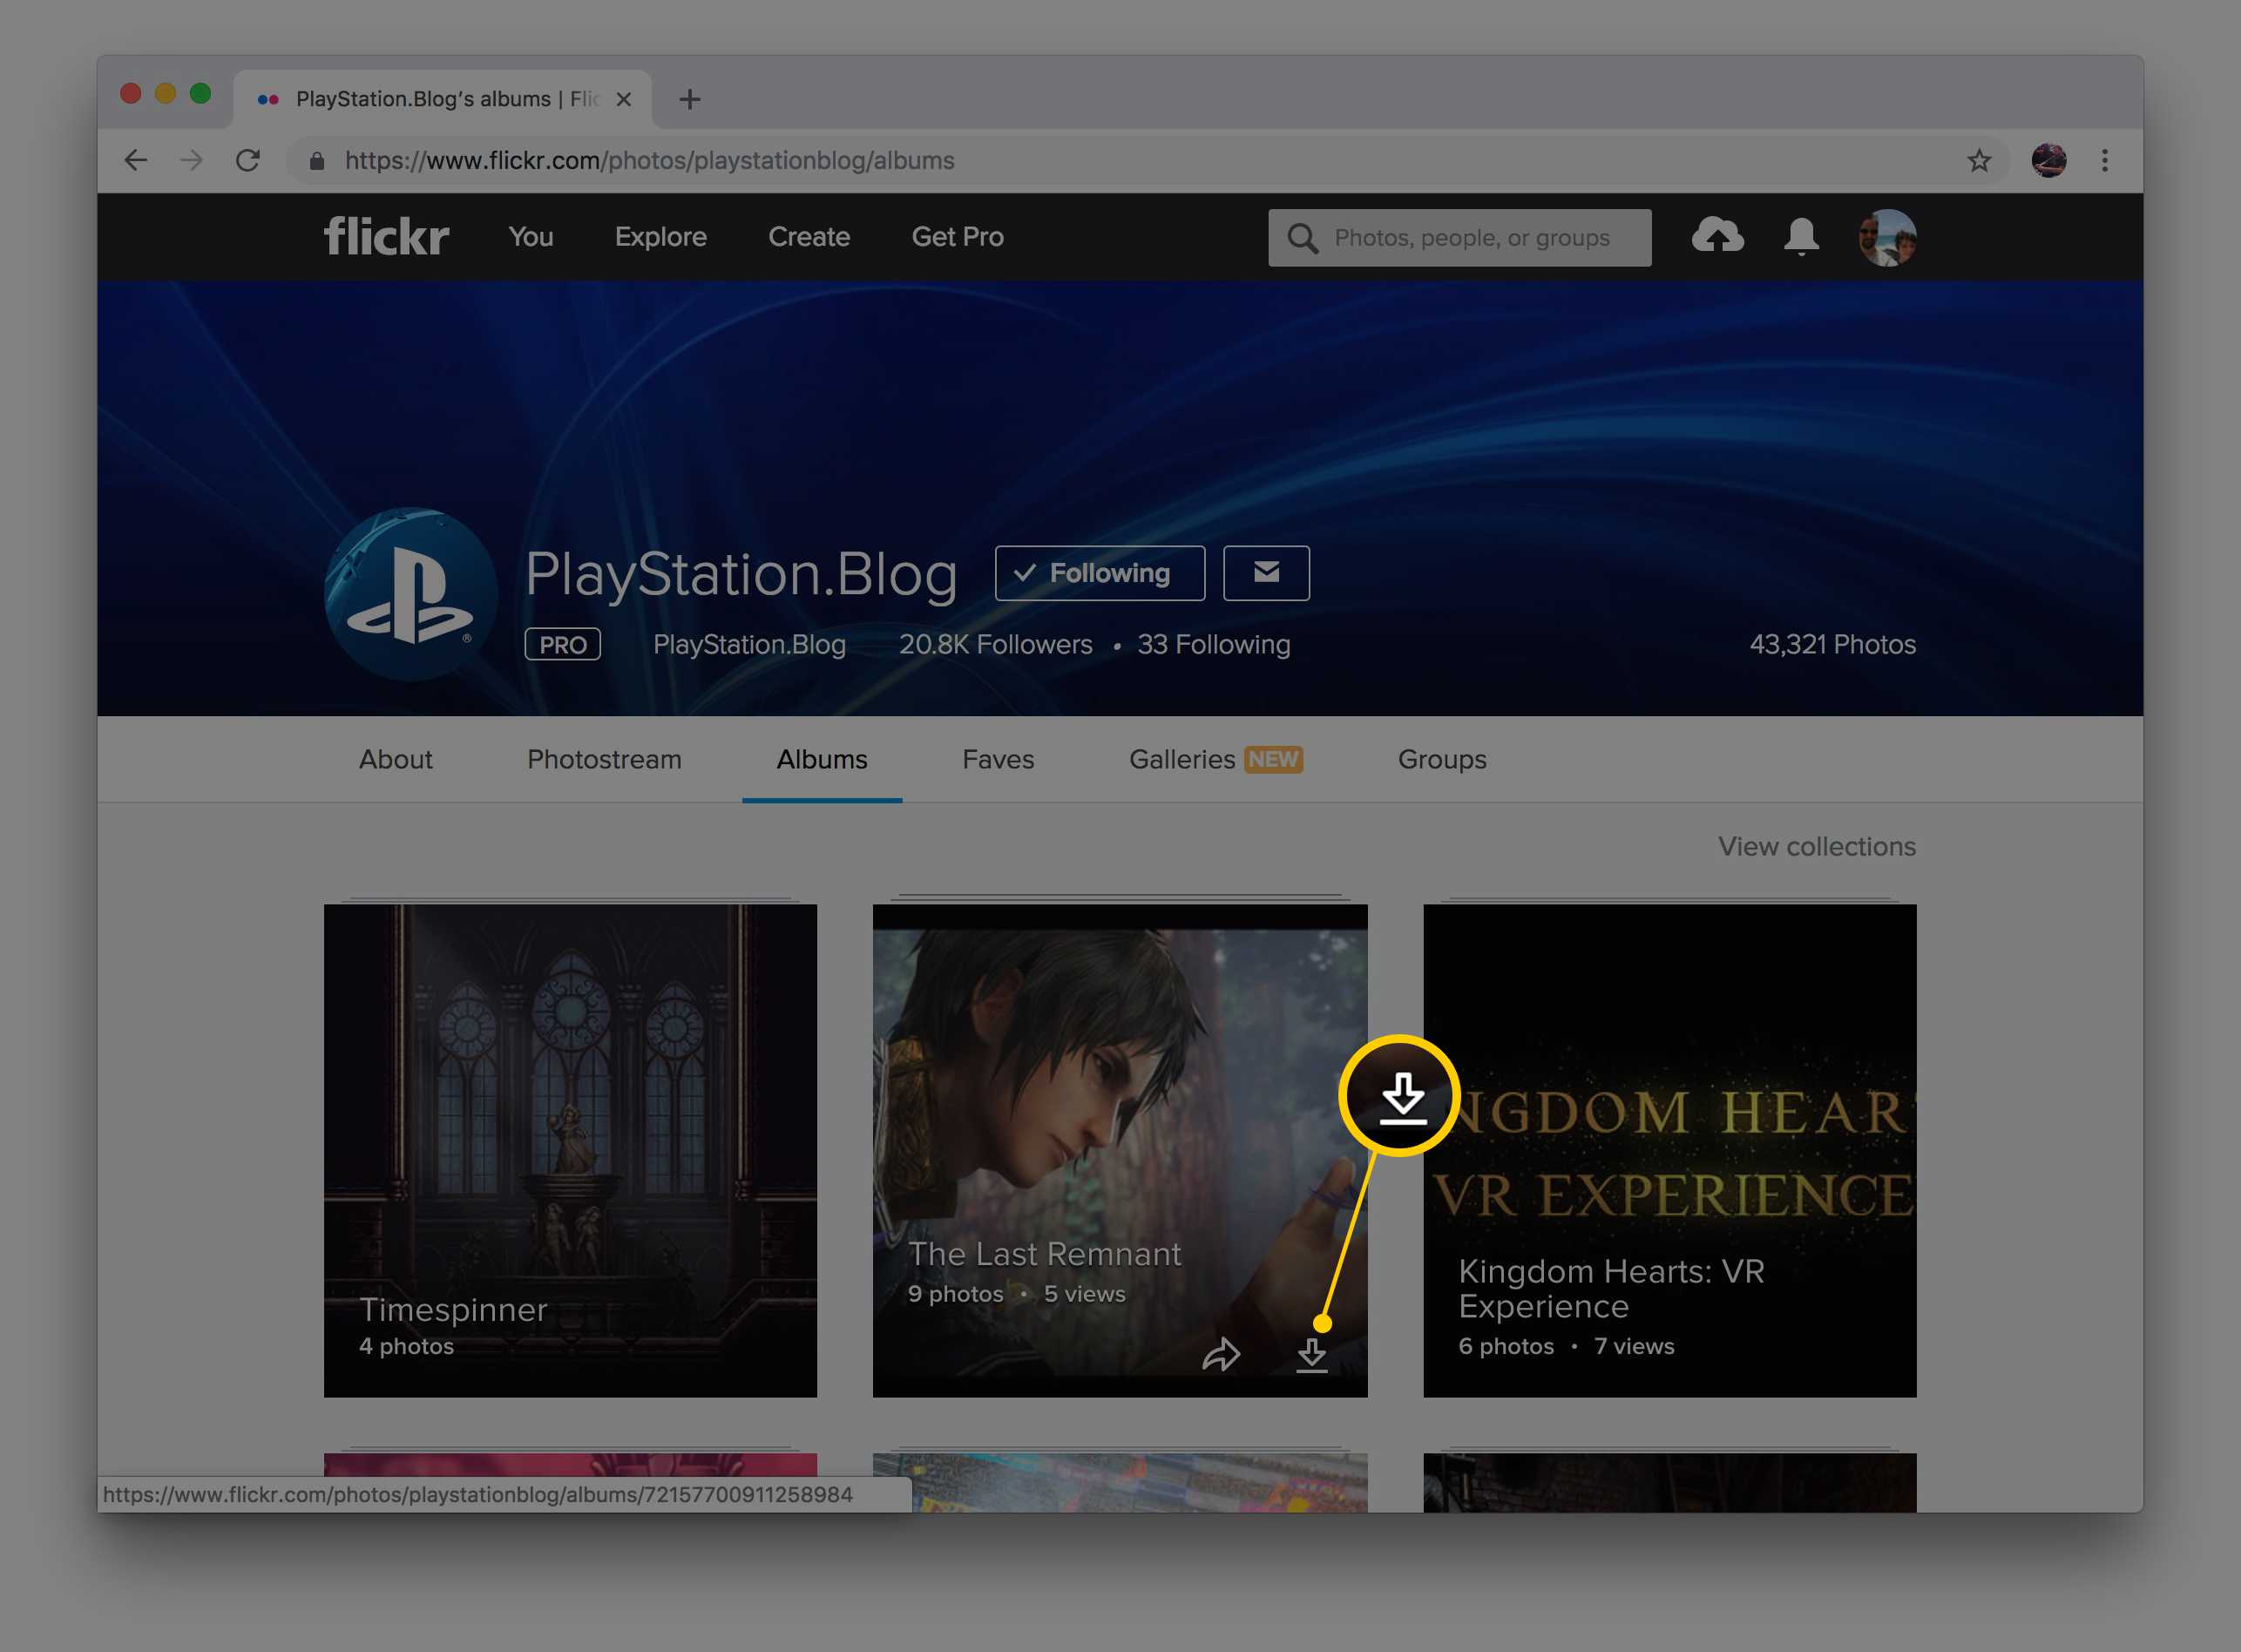This screenshot has height=1652, width=2241.
Task: Switch to the Photostream tab
Action: (x=604, y=759)
